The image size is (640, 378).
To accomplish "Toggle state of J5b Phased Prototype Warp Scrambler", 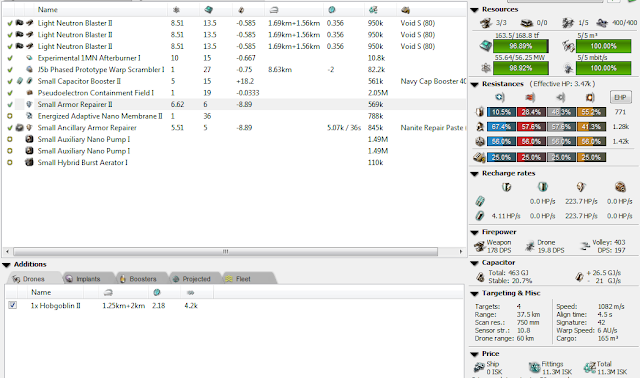I will click(10, 70).
